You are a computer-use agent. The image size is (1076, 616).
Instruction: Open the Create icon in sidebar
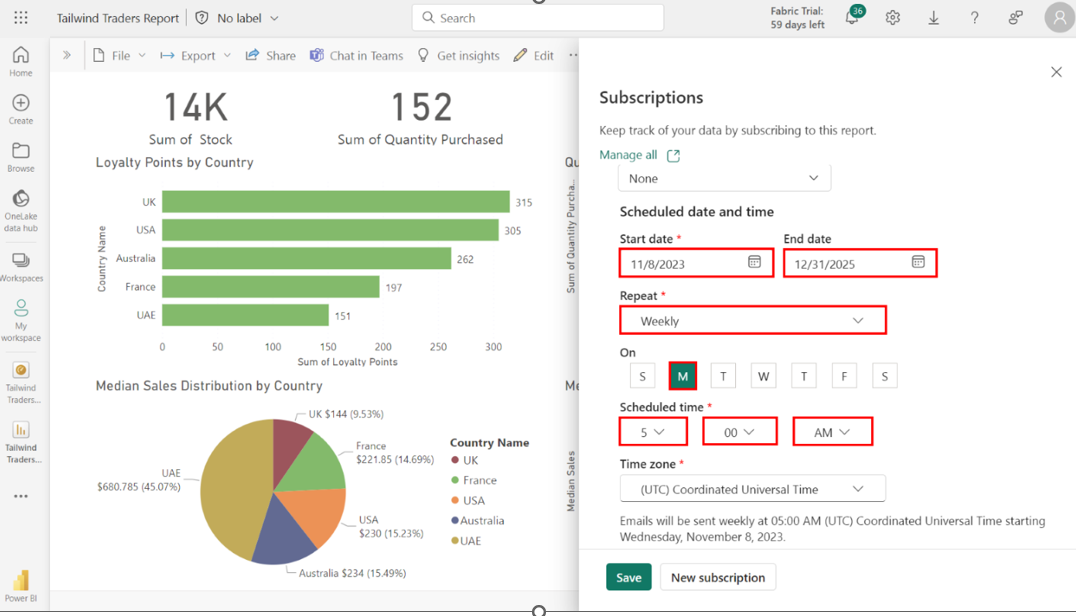(21, 109)
